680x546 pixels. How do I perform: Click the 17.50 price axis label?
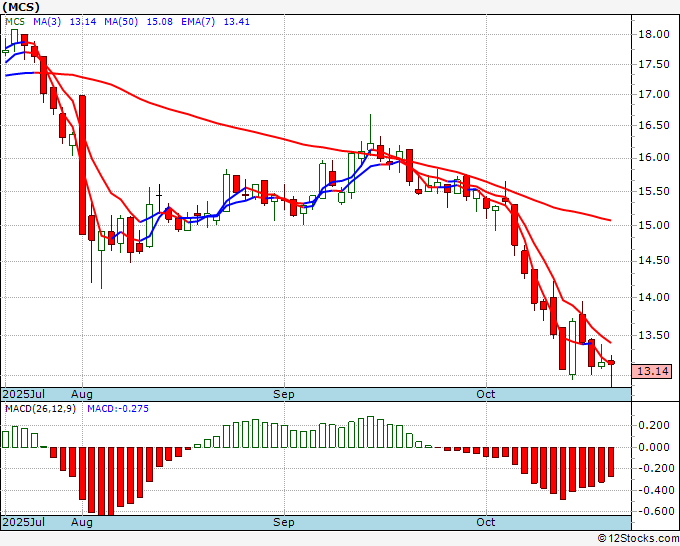point(654,65)
